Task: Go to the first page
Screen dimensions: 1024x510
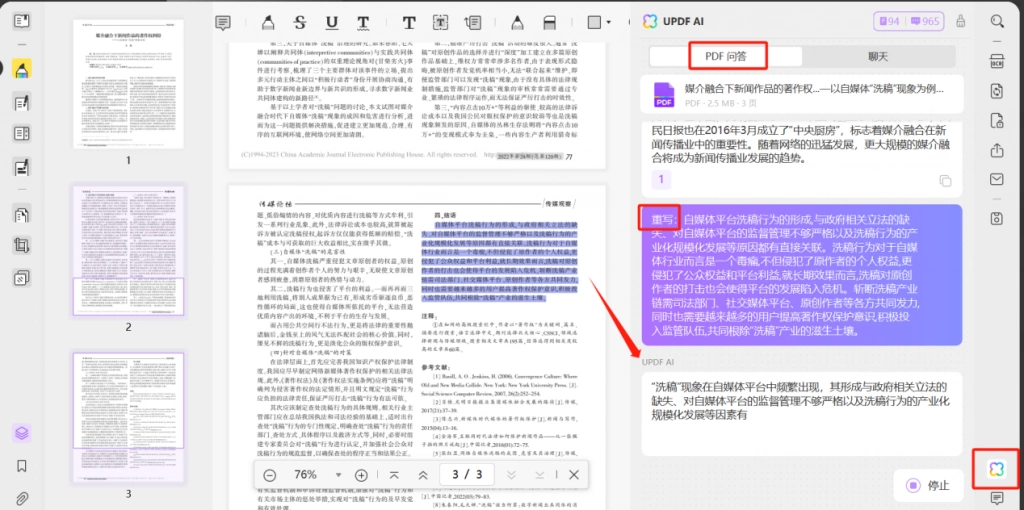Action: [x=394, y=475]
